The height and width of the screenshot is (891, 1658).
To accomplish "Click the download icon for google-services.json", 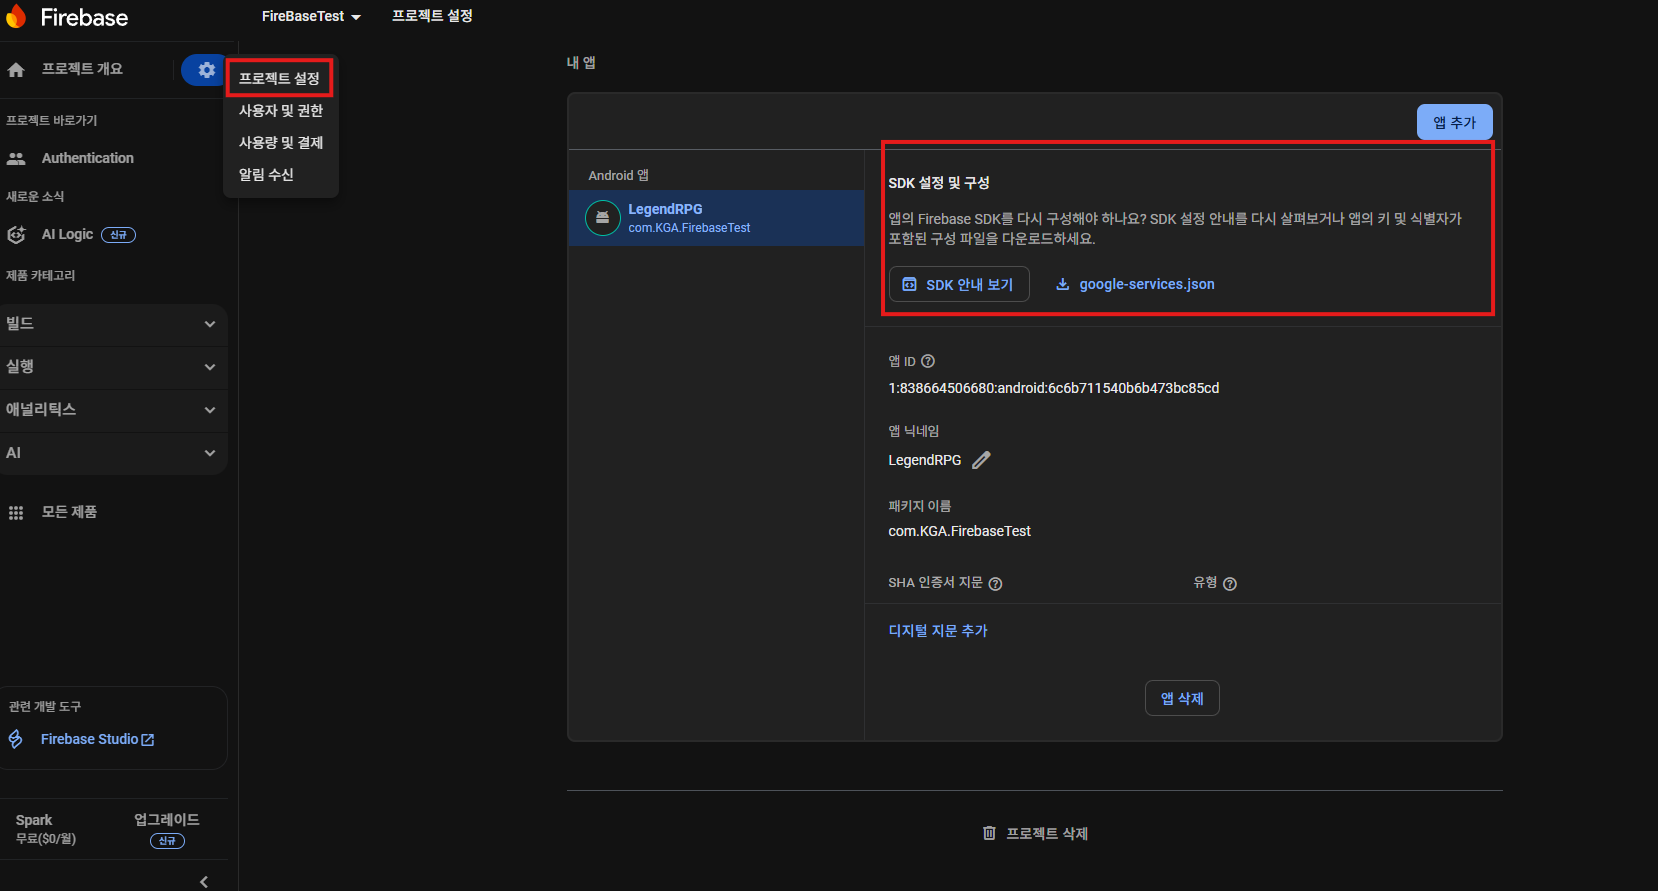I will (1063, 284).
